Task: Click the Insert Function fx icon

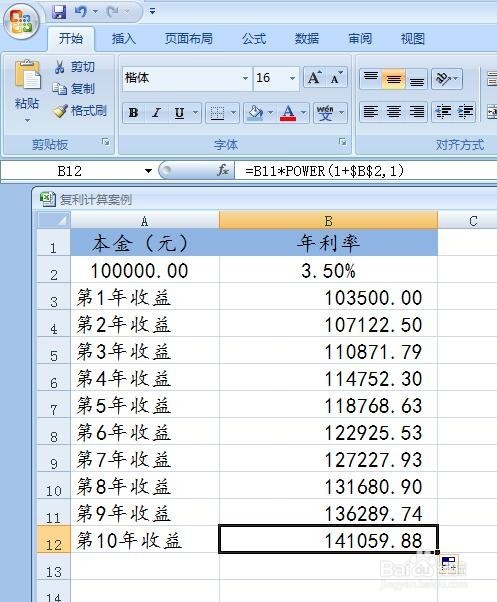Action: tap(223, 170)
